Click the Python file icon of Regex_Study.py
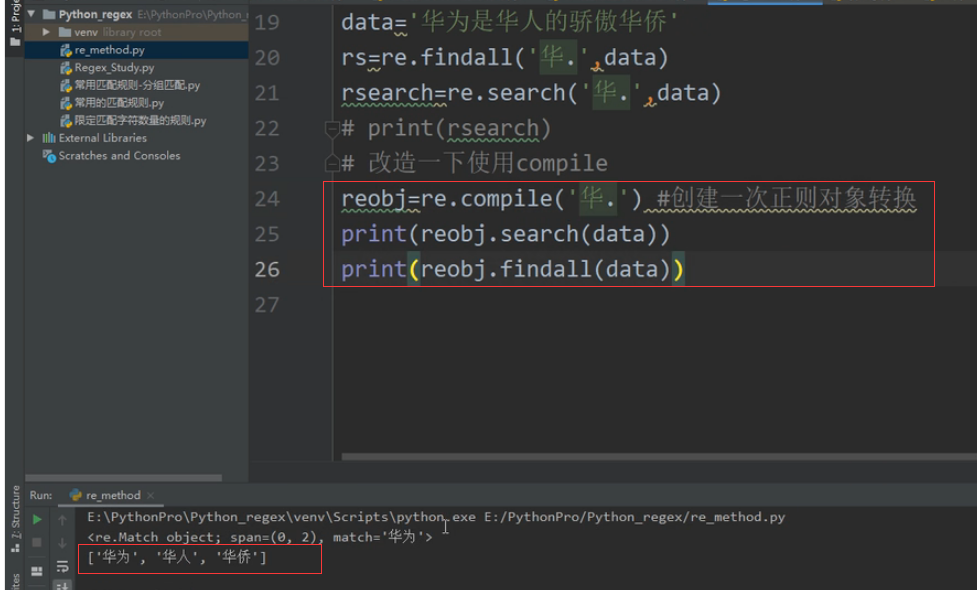The width and height of the screenshot is (977, 590). tap(65, 67)
